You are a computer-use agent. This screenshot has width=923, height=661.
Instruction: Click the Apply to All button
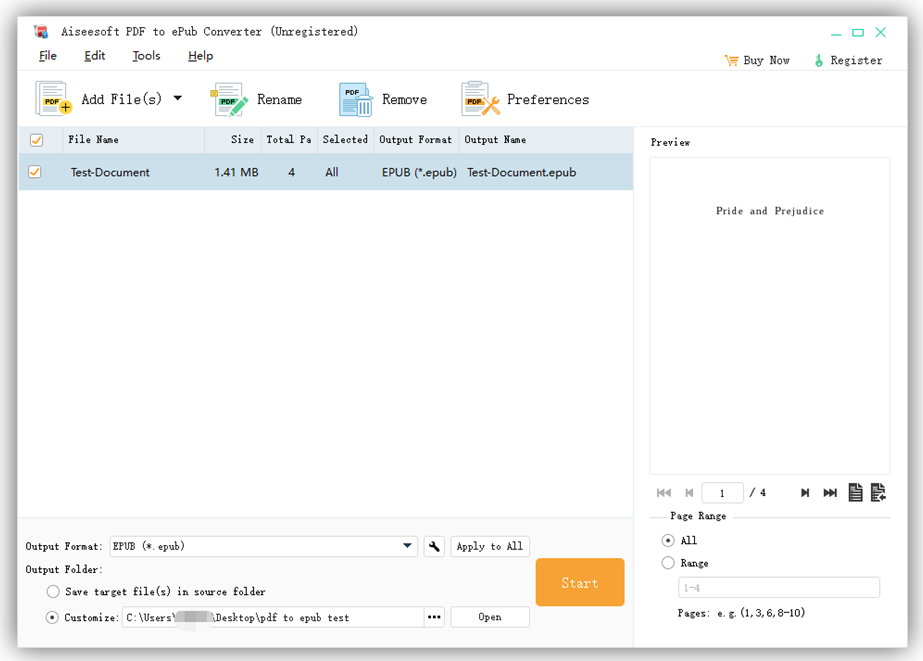coord(490,546)
